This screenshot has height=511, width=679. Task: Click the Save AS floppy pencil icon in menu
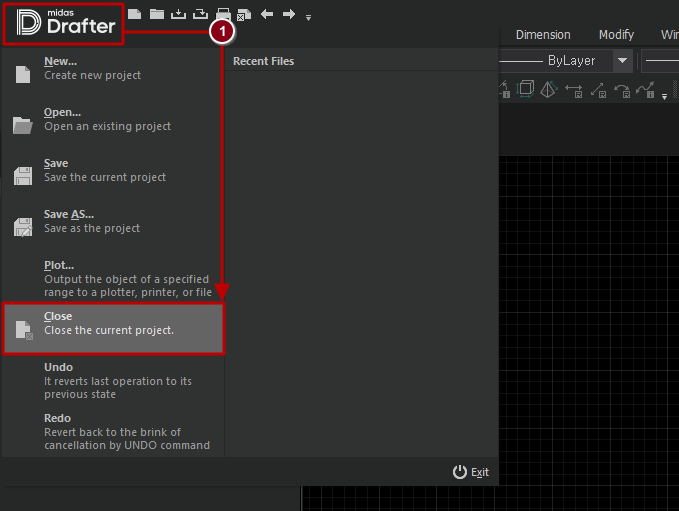(x=23, y=227)
